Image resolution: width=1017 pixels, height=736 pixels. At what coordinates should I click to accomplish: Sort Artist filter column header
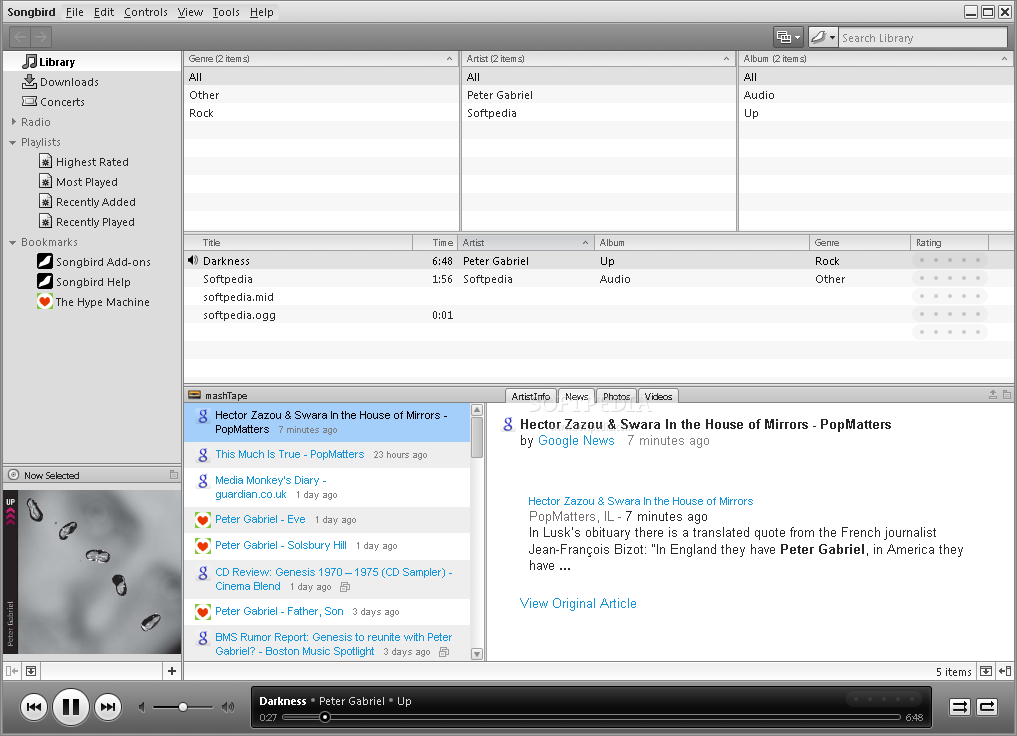(x=598, y=58)
